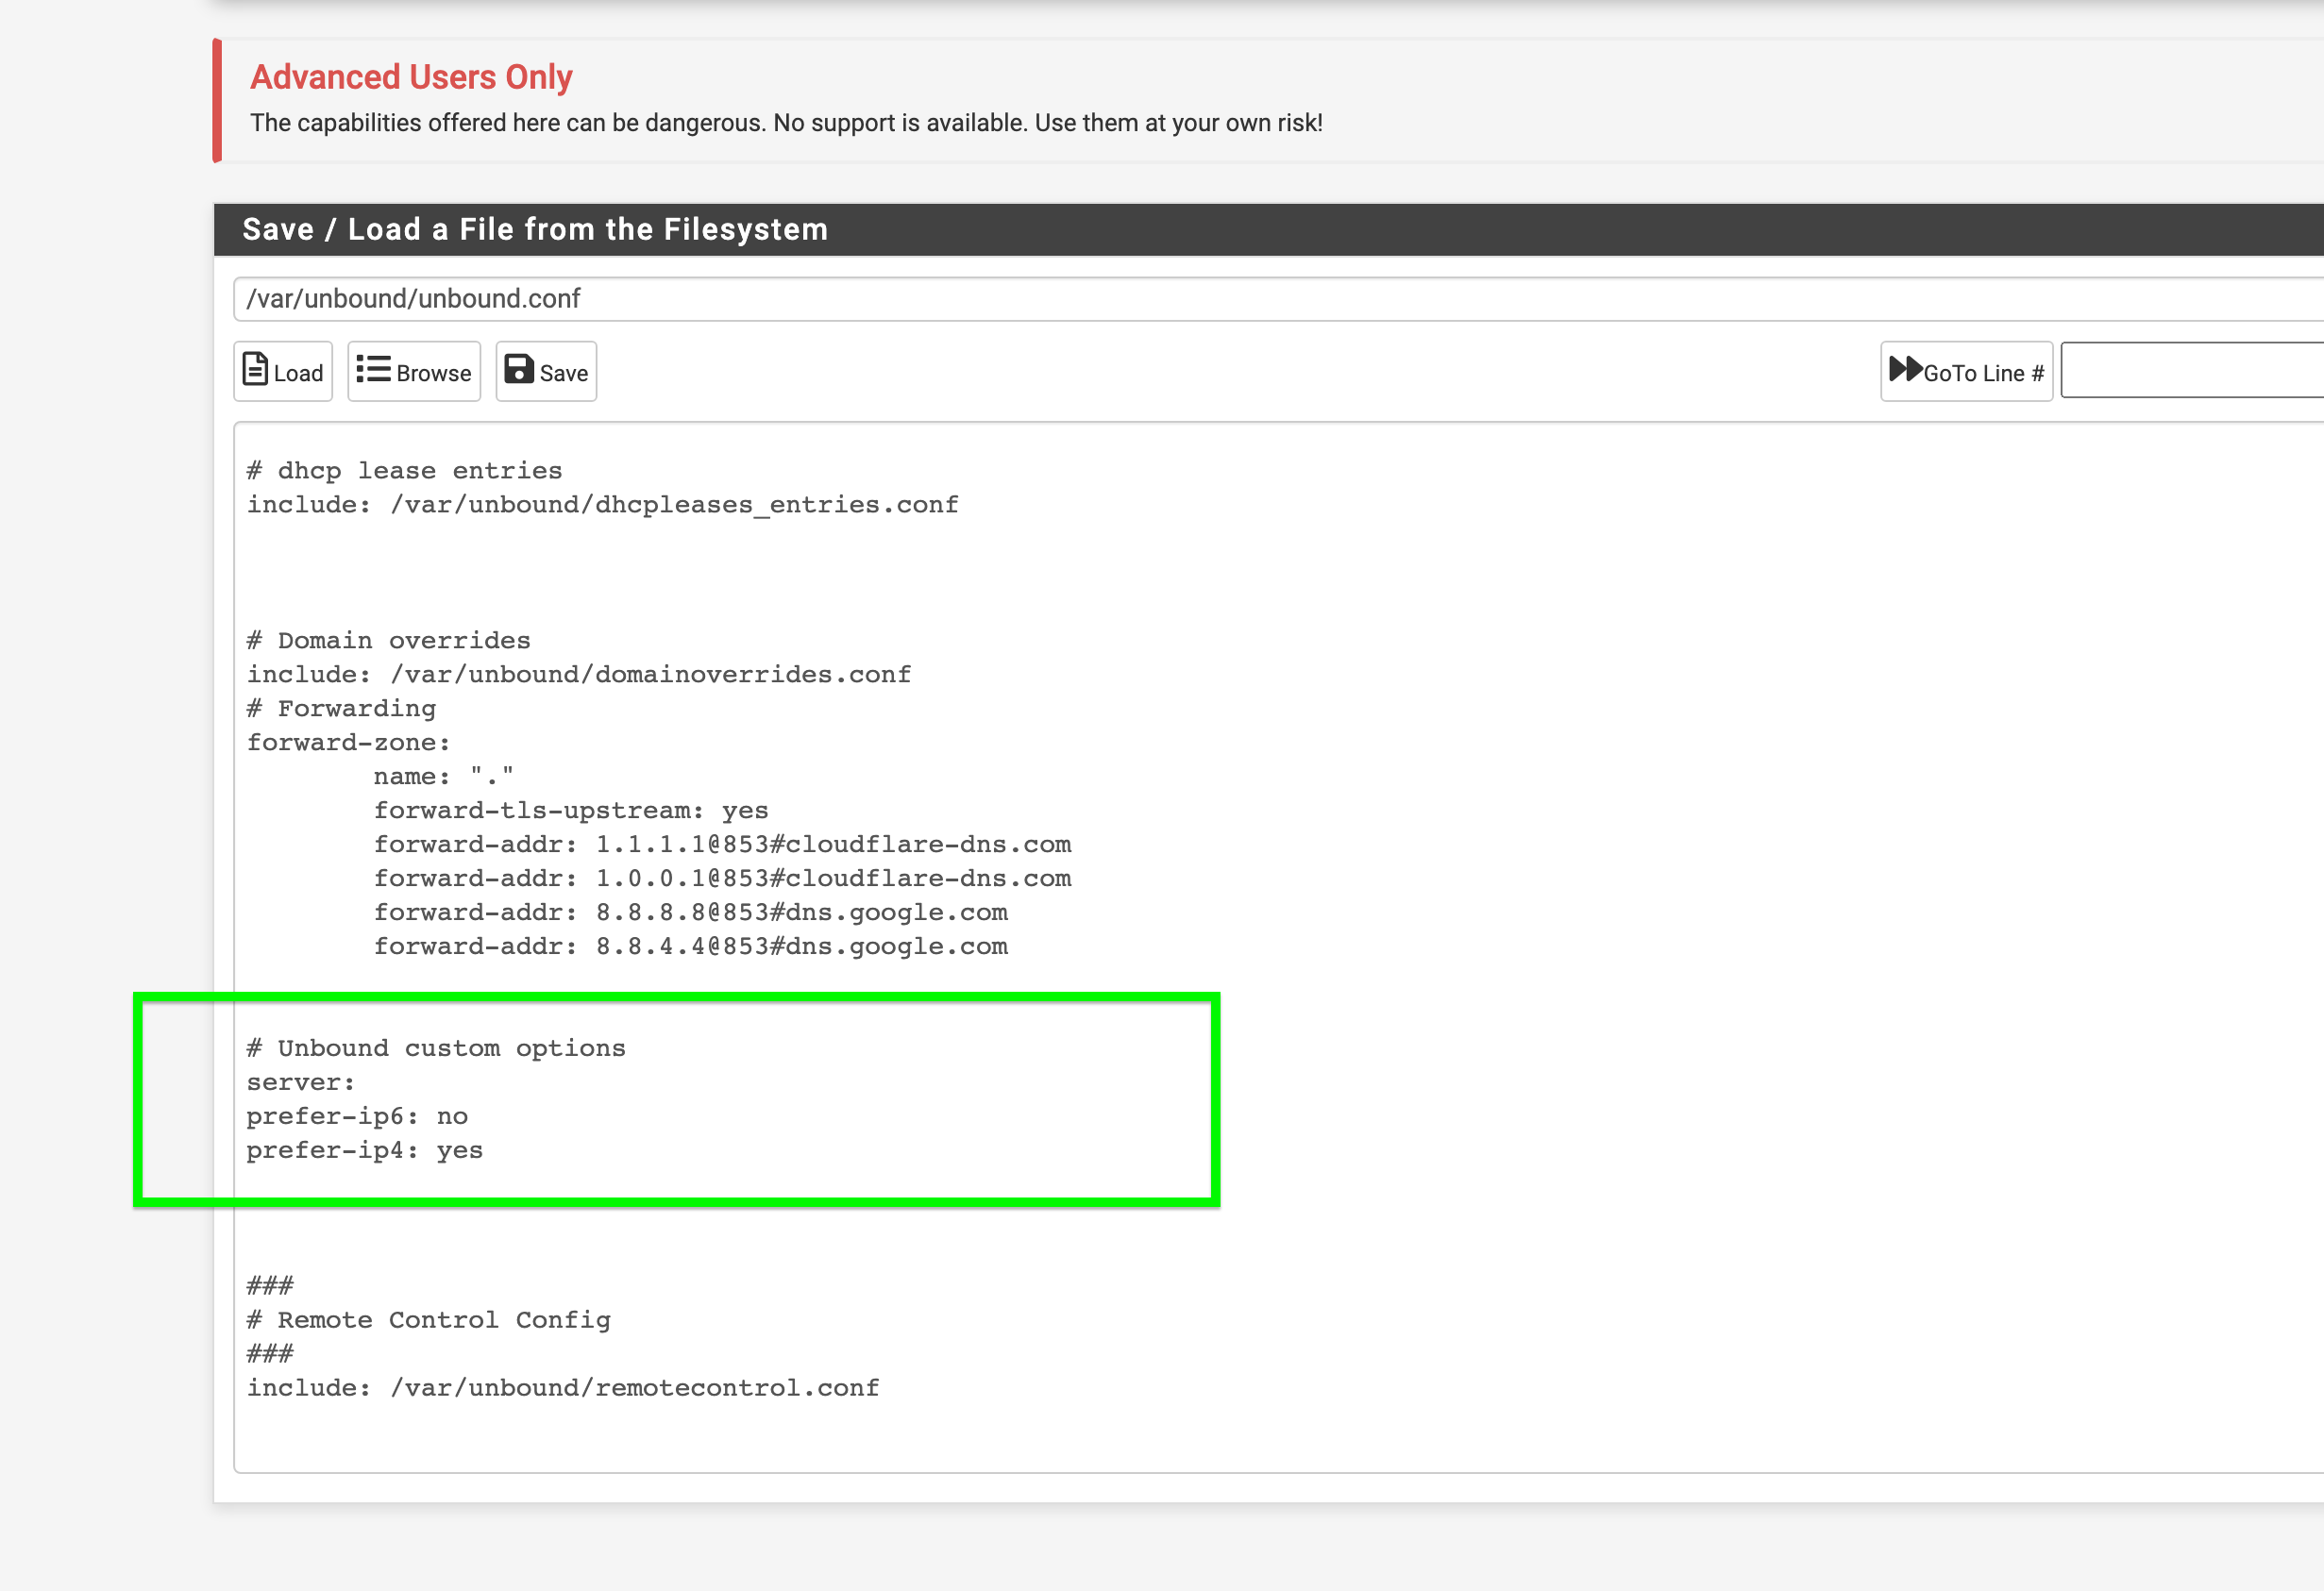
Task: Open the Browse file list button
Action: pyautogui.click(x=414, y=371)
